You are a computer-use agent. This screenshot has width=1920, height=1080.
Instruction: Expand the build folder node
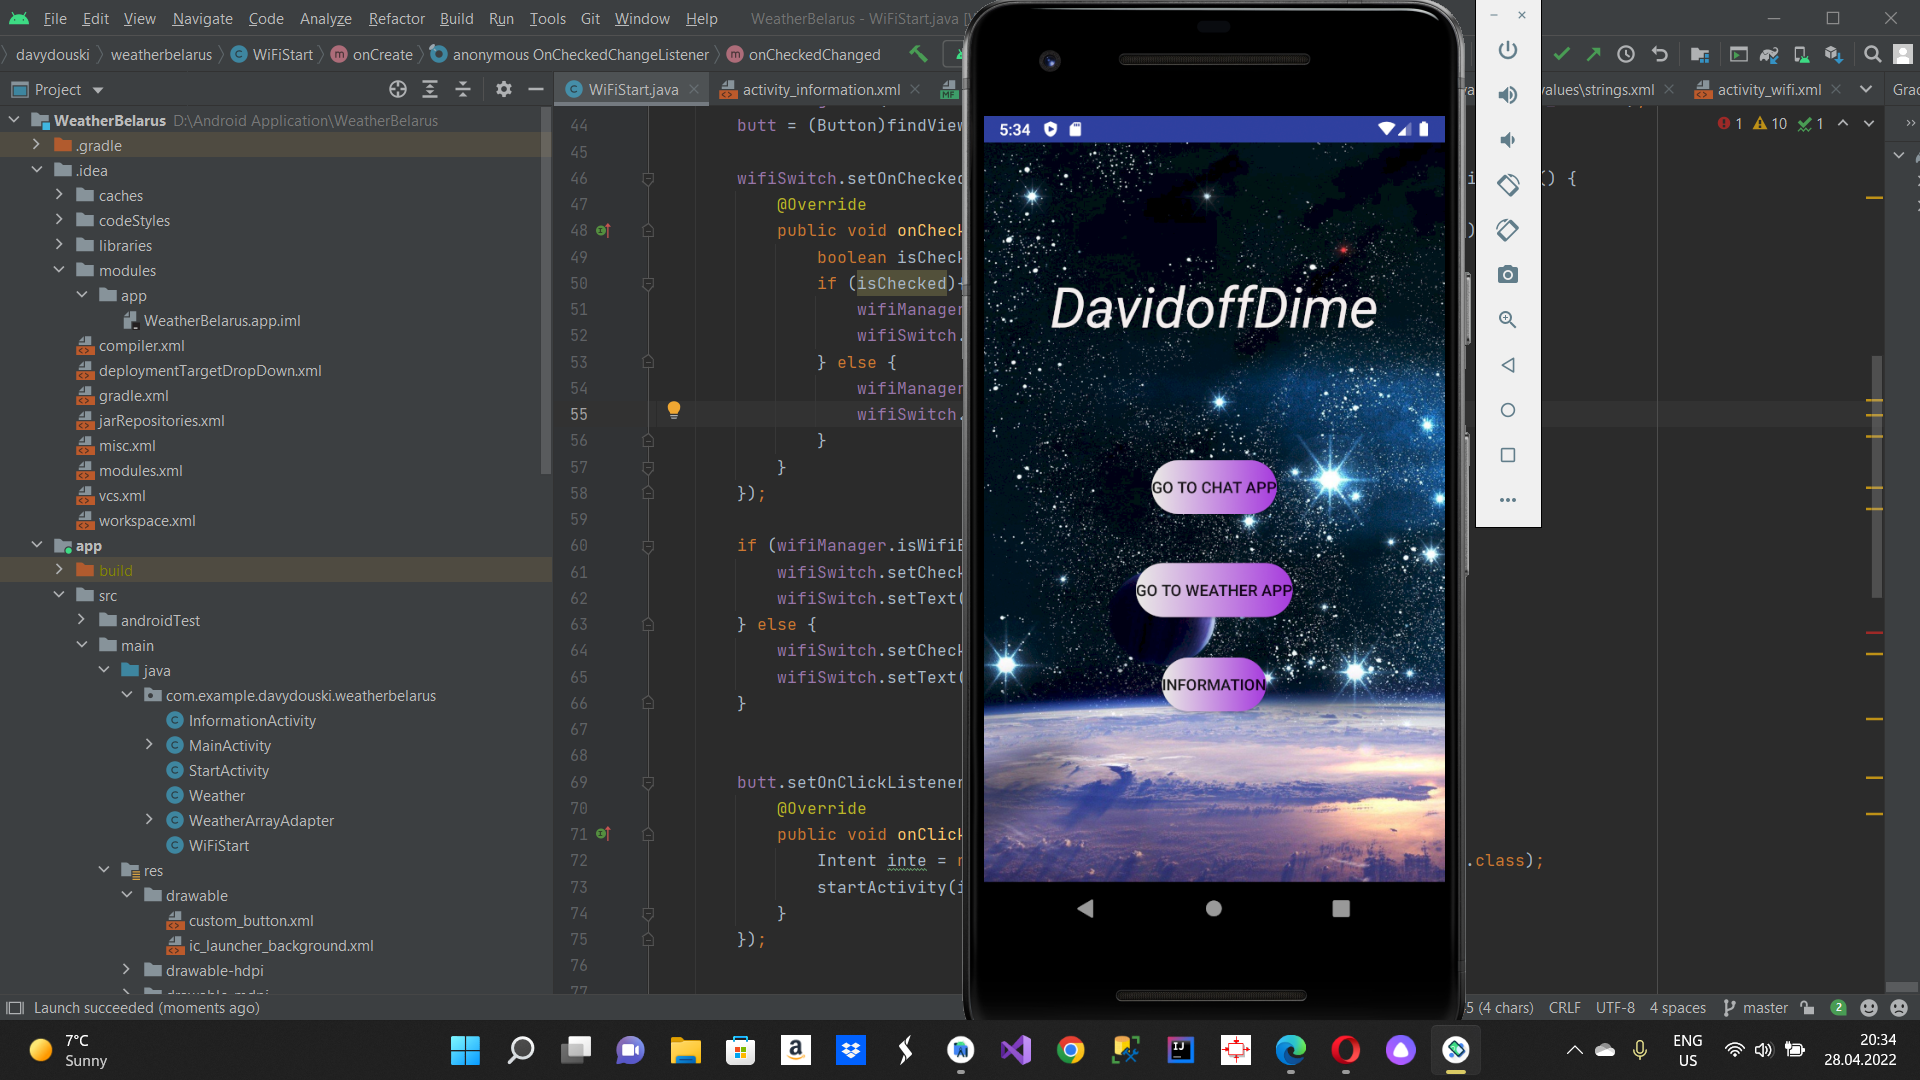59,570
